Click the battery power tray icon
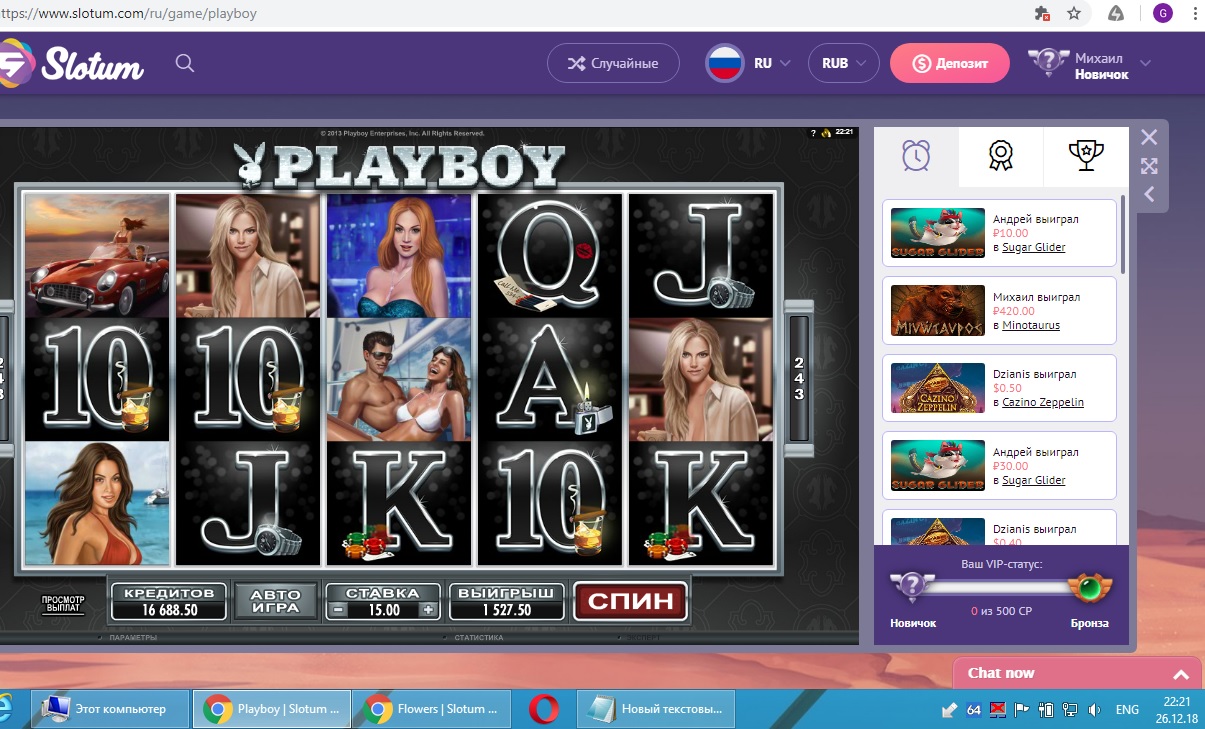This screenshot has height=729, width=1205. pos(1046,710)
